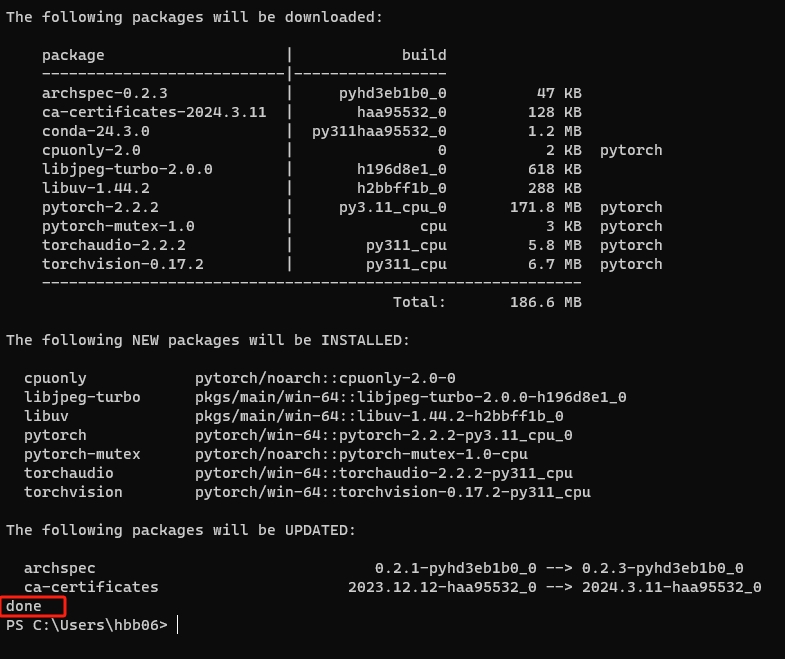Click 'The following packages will be UPDATED' heading
The image size is (785, 659).
pos(181,530)
